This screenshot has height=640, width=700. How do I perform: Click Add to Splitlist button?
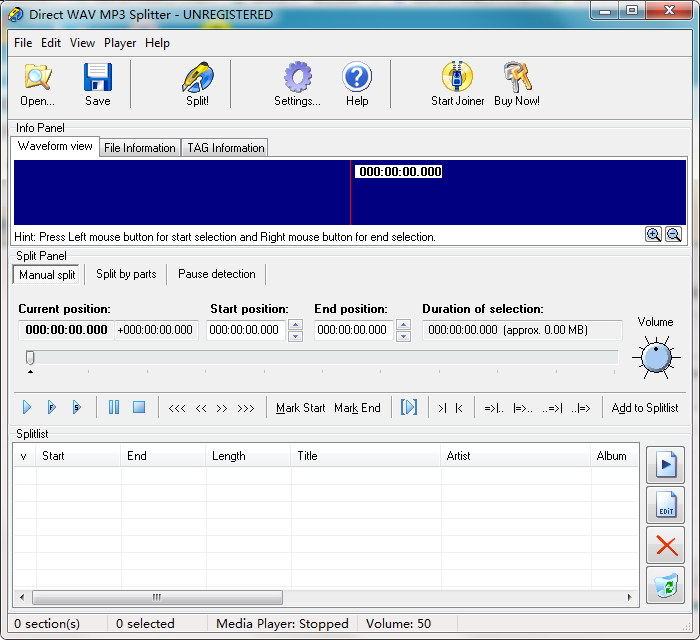click(x=645, y=408)
